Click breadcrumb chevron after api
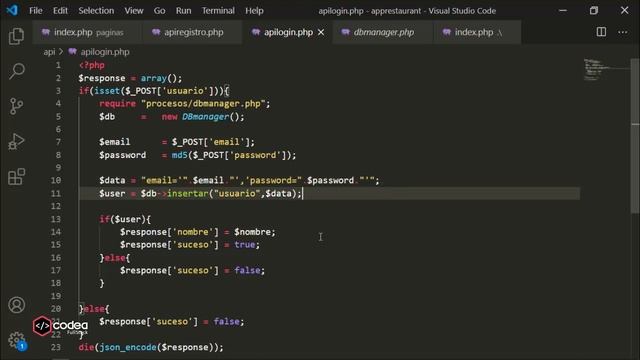This screenshot has height=360, width=640. pos(61,52)
